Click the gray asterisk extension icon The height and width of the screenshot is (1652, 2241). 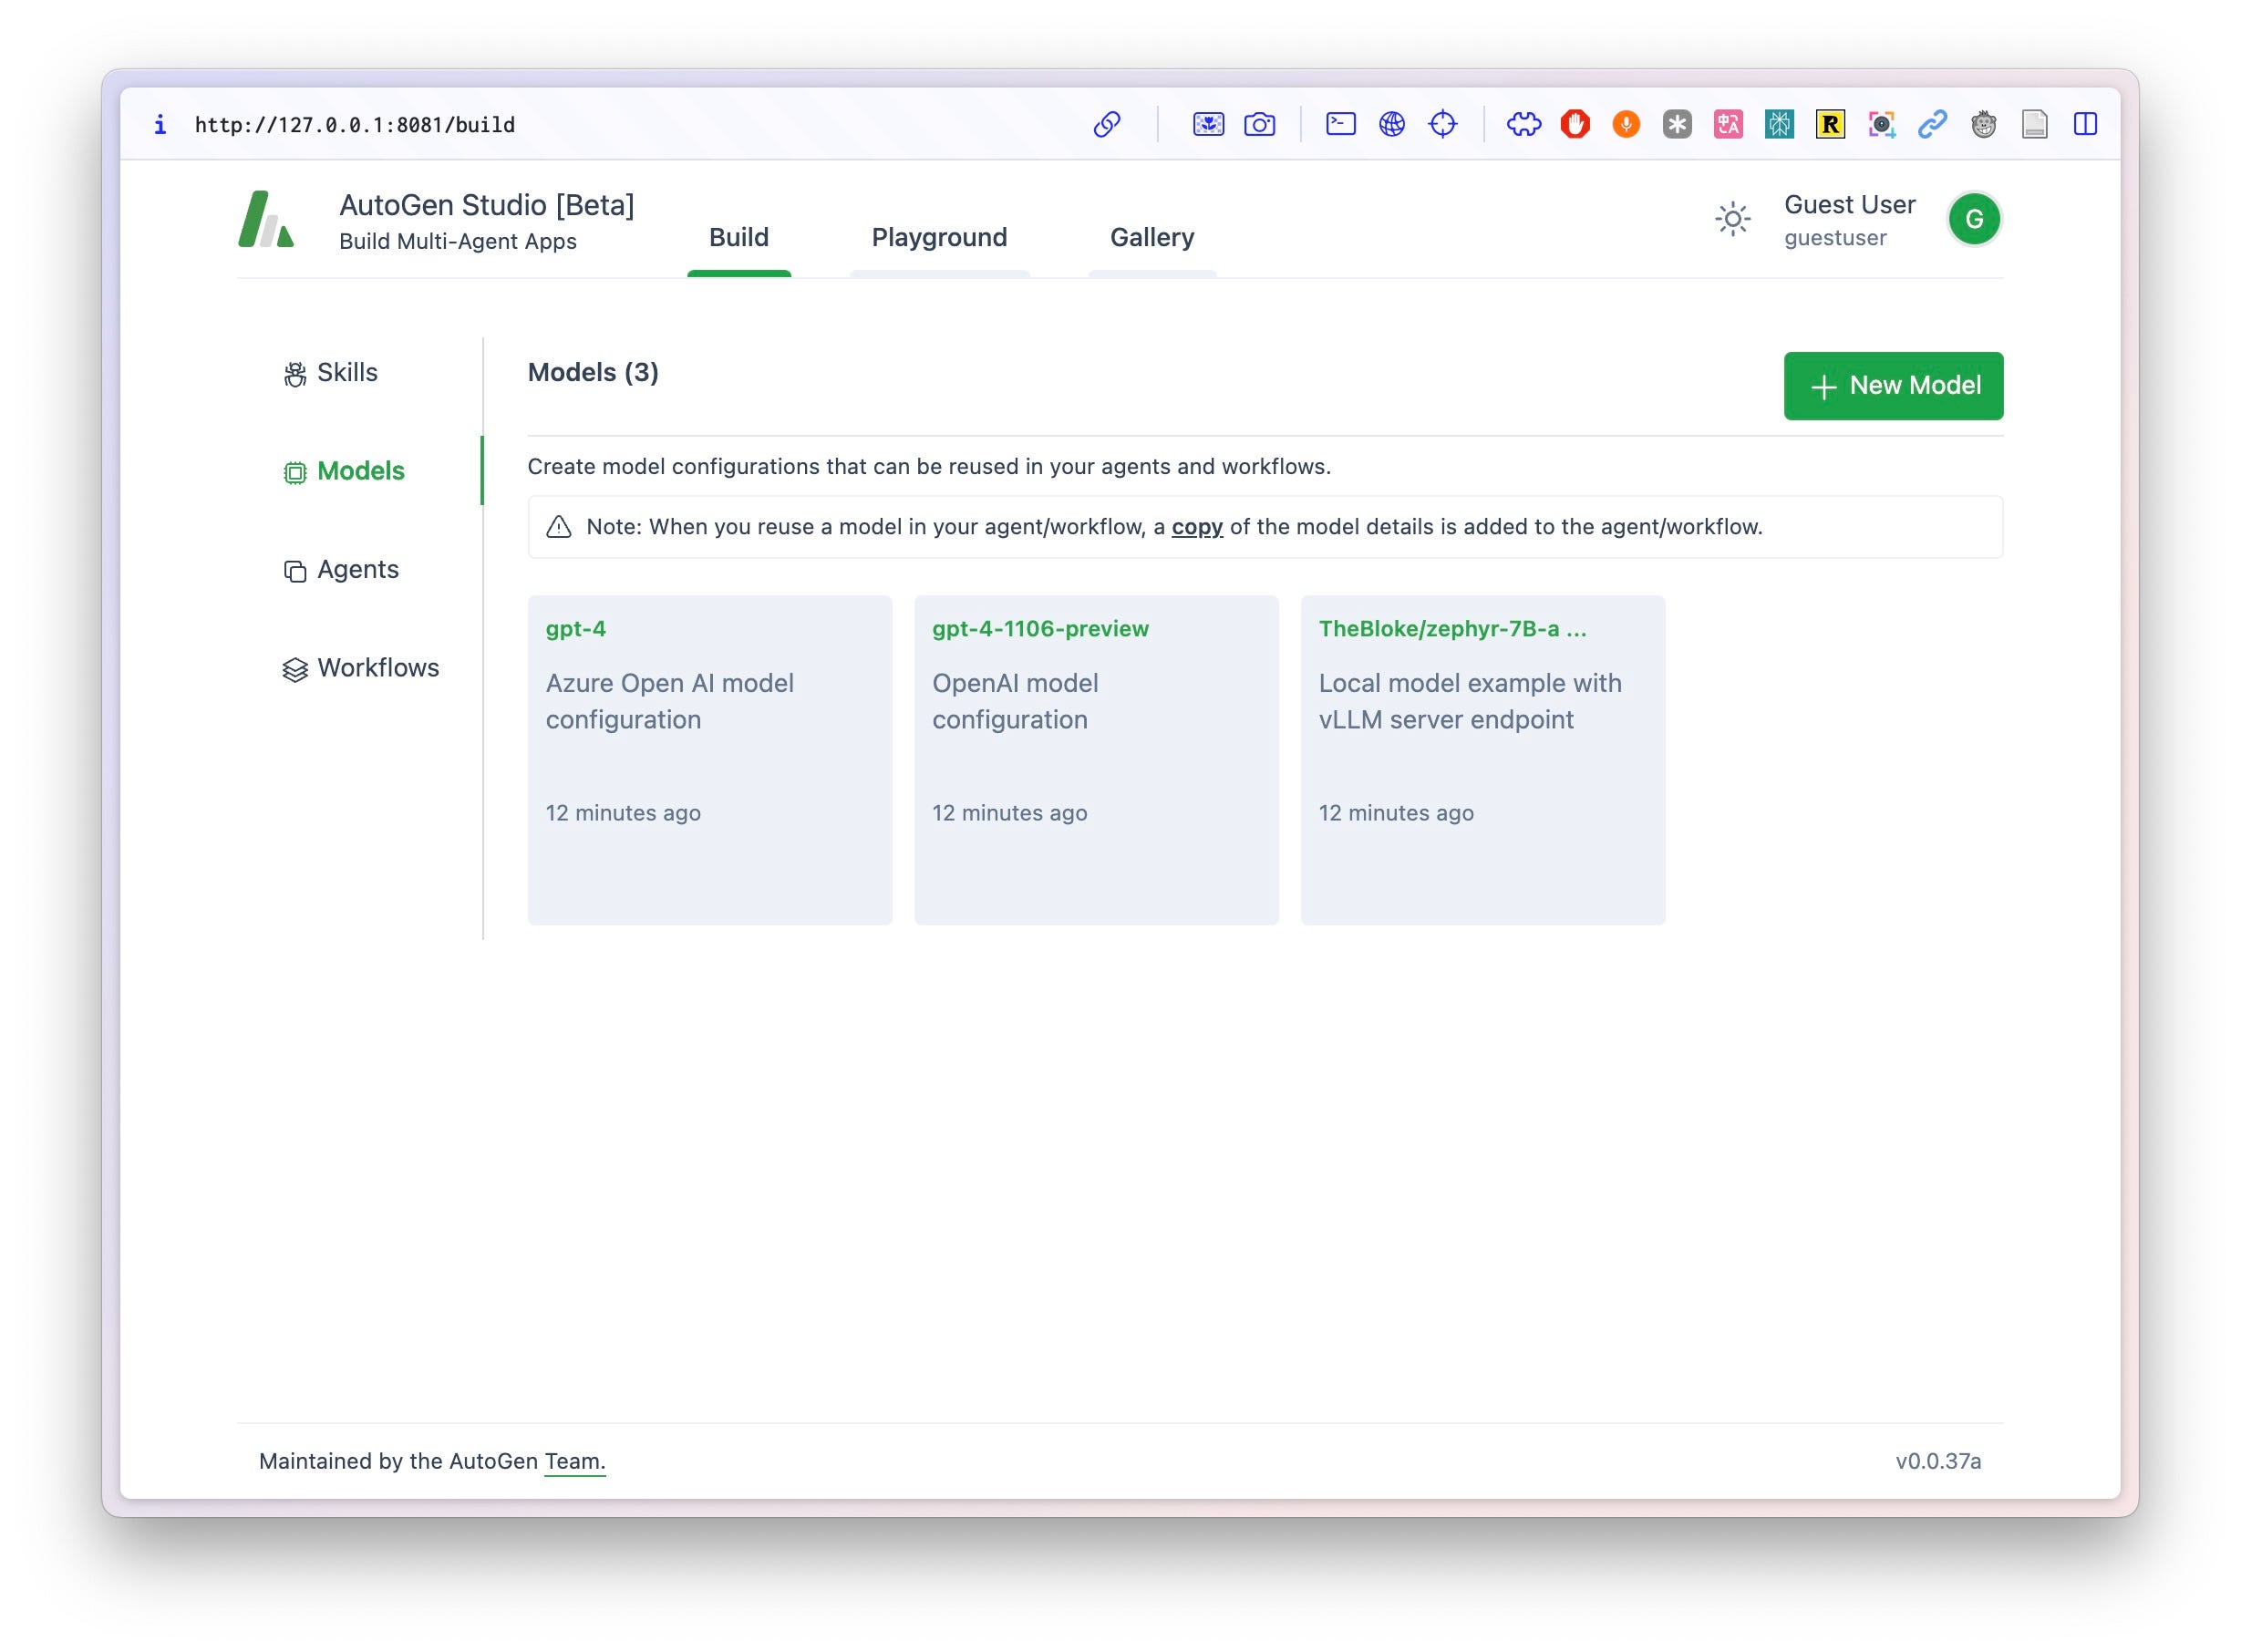1677,124
